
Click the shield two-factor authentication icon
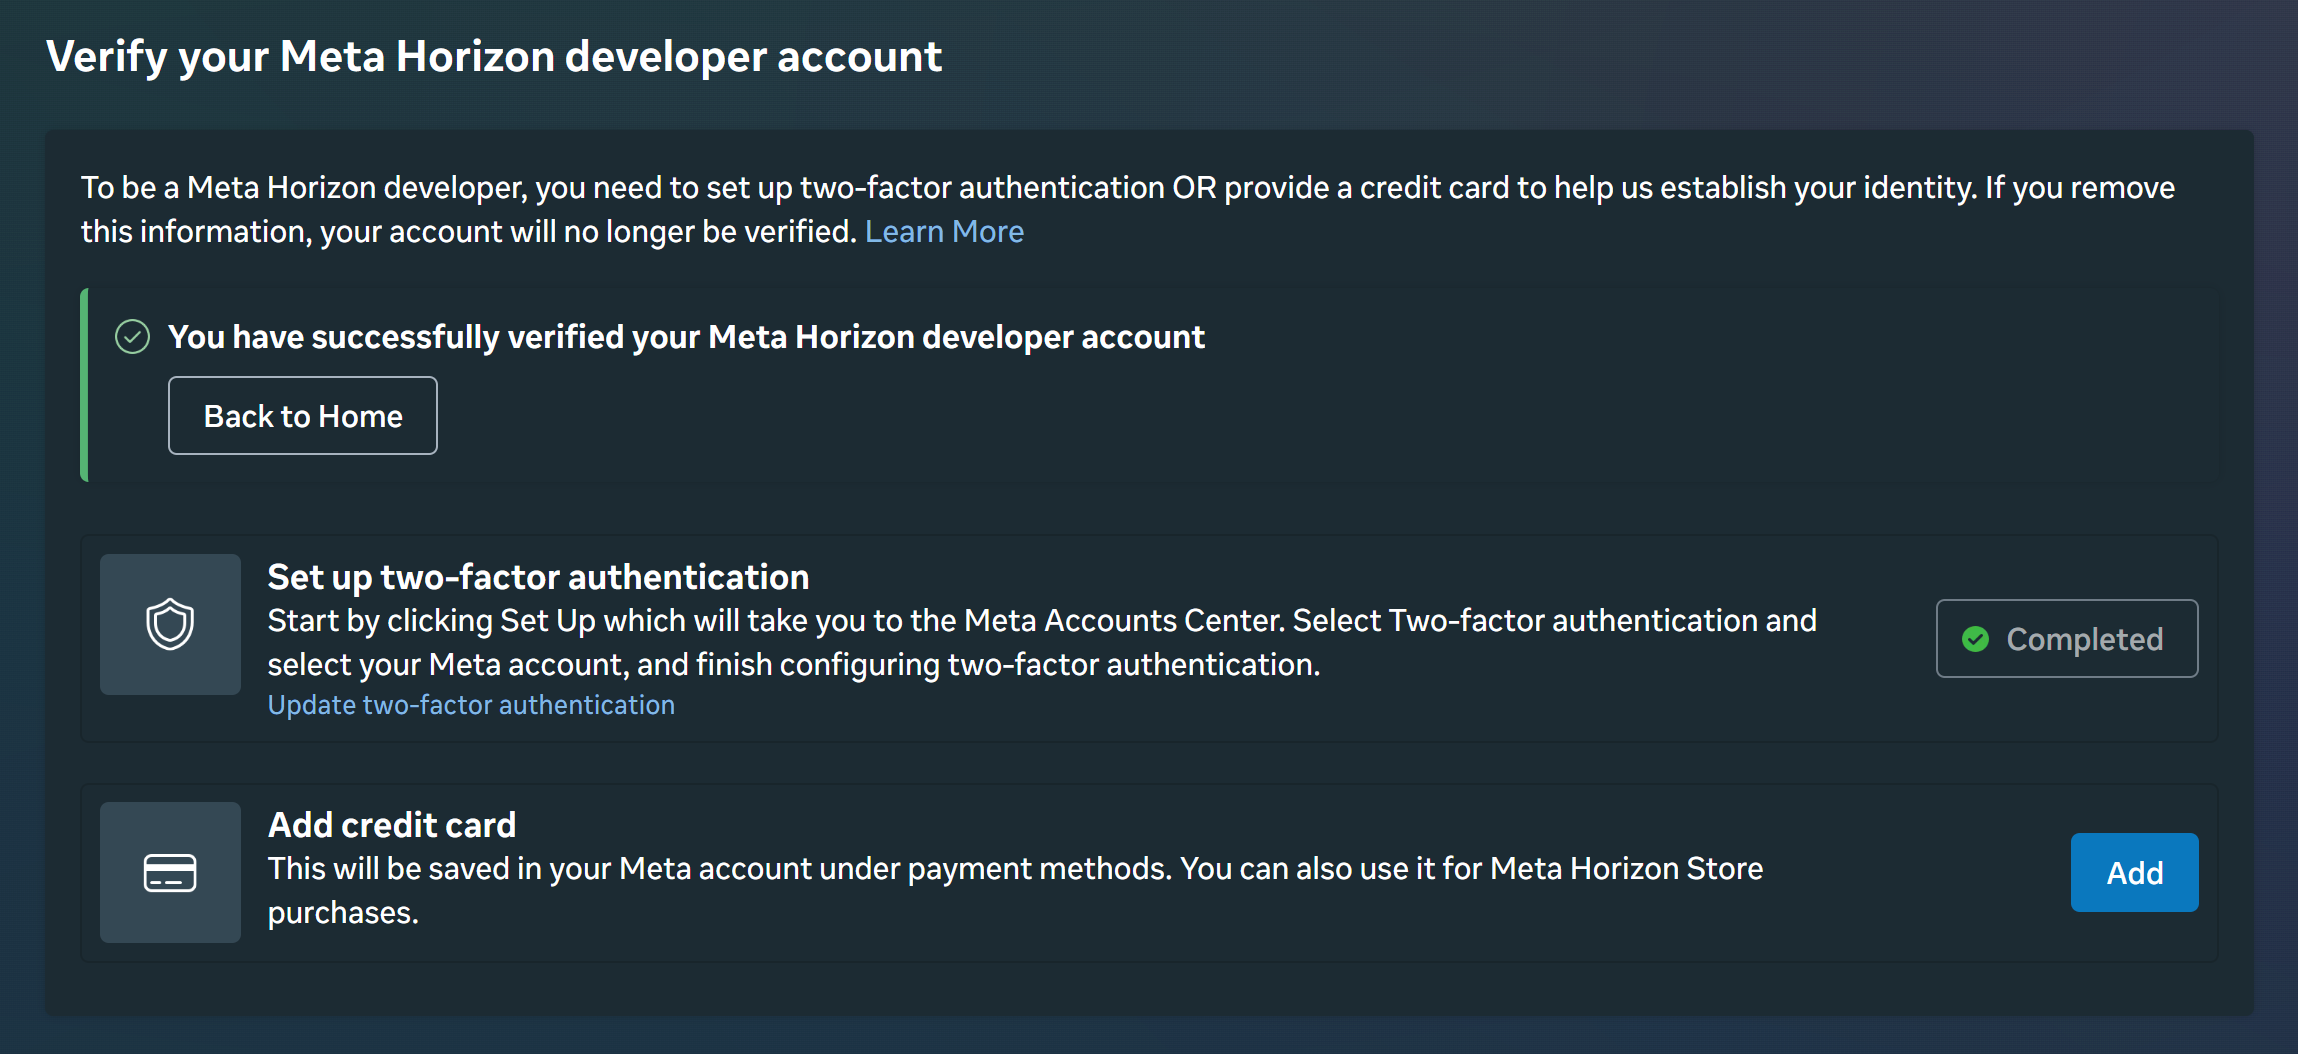click(x=170, y=625)
